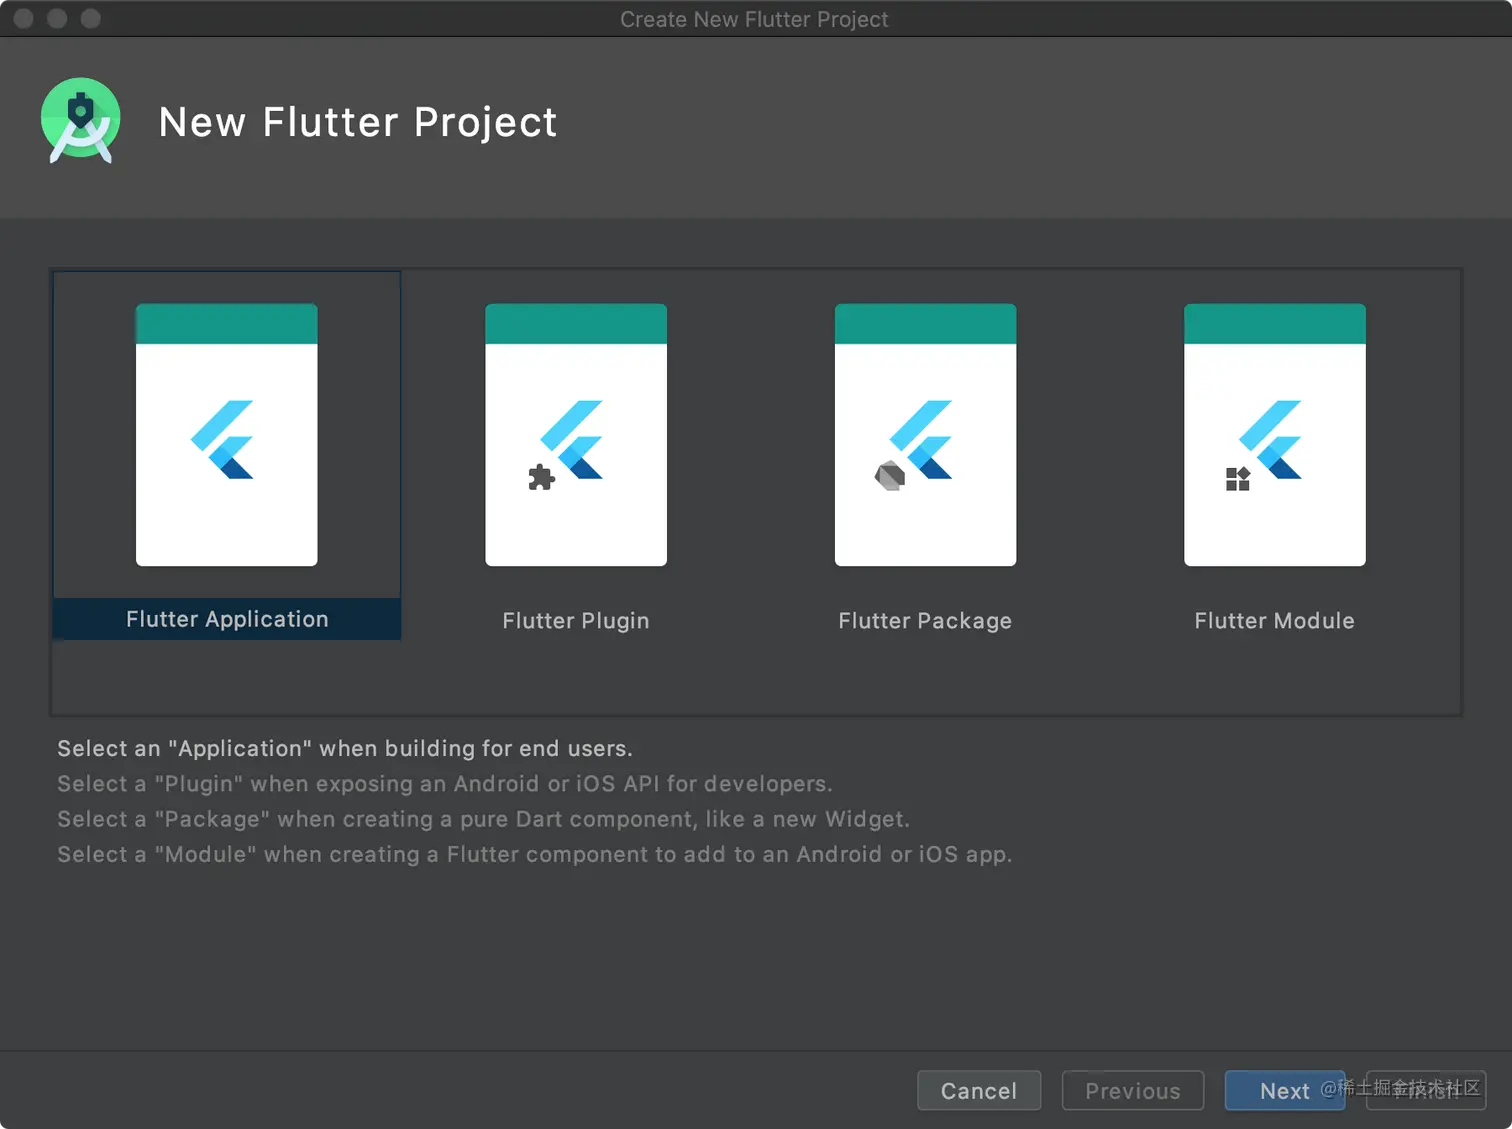The height and width of the screenshot is (1129, 1512).
Task: Click the New Flutter Project heading
Action: [358, 122]
